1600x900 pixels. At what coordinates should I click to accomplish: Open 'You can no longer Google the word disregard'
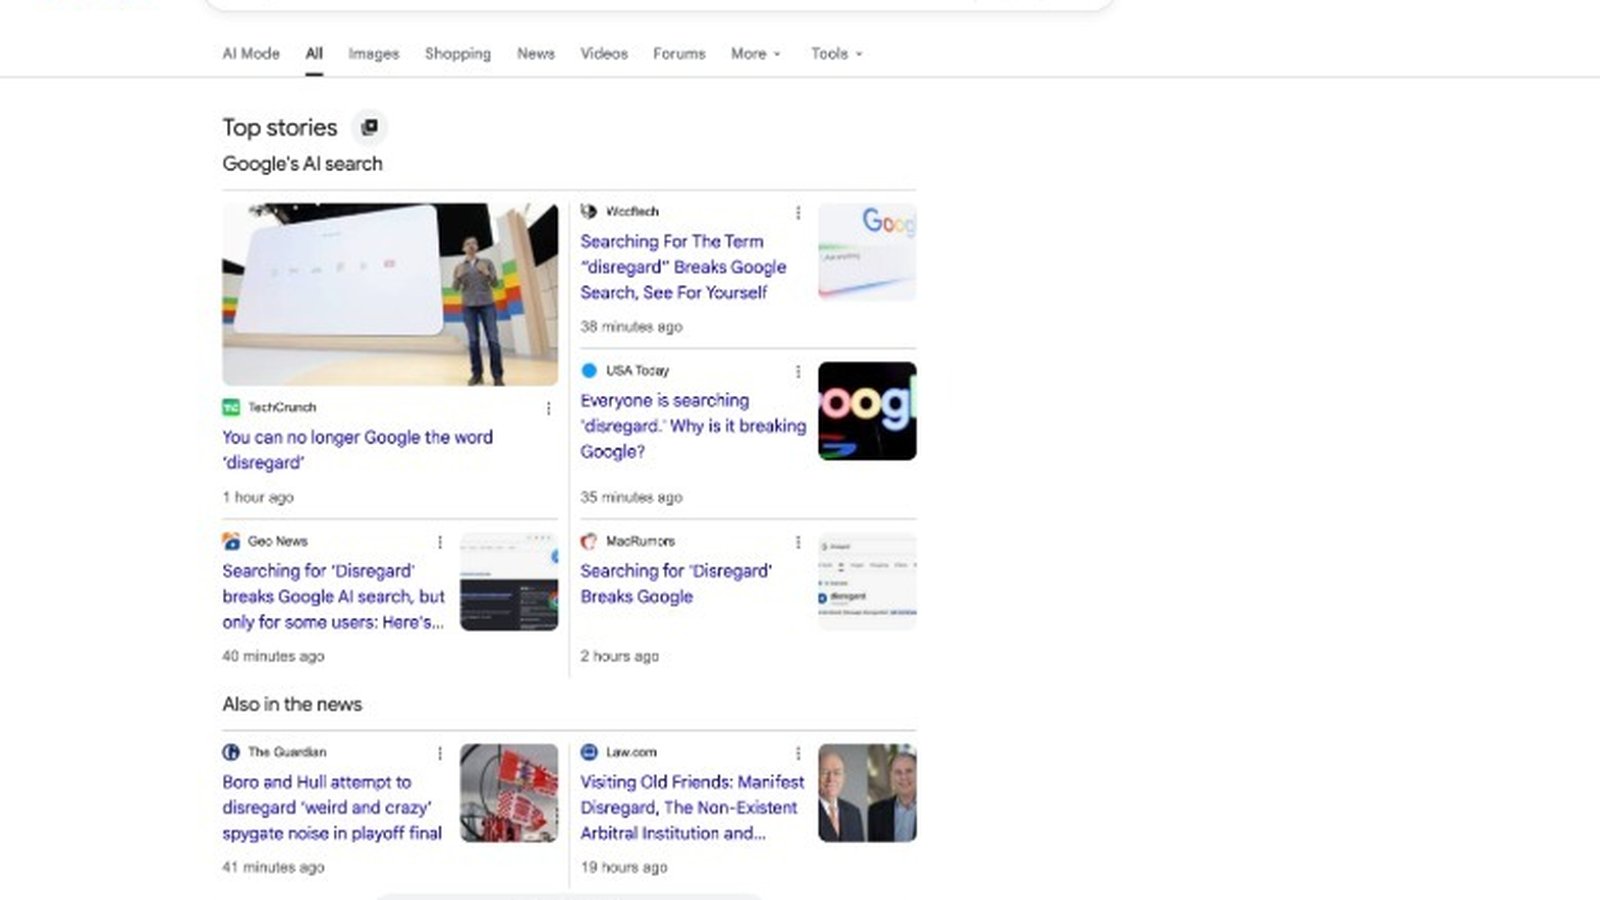click(357, 450)
